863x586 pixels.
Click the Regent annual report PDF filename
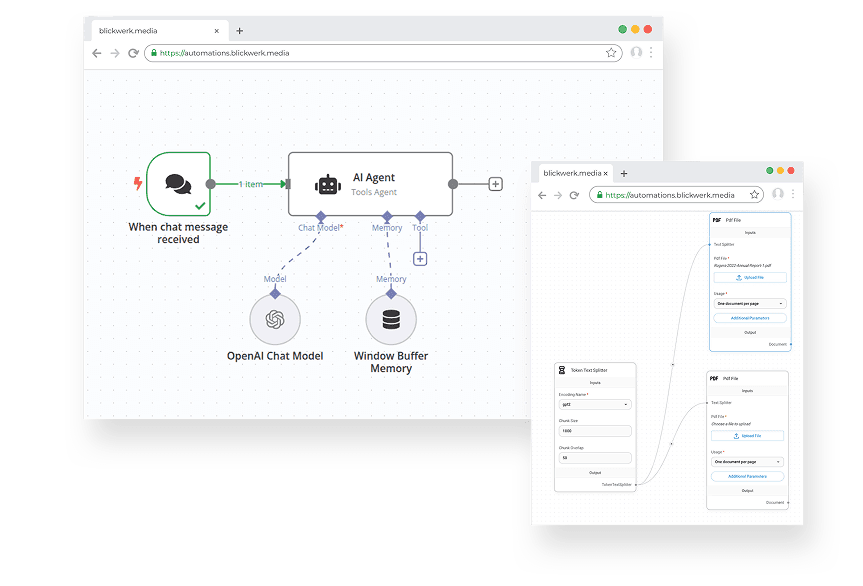pyautogui.click(x=742, y=265)
